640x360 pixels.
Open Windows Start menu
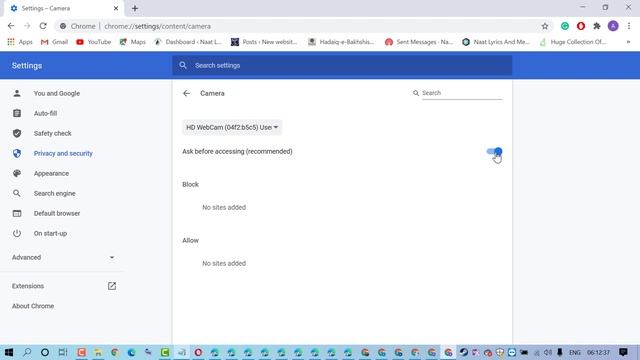(x=9, y=352)
